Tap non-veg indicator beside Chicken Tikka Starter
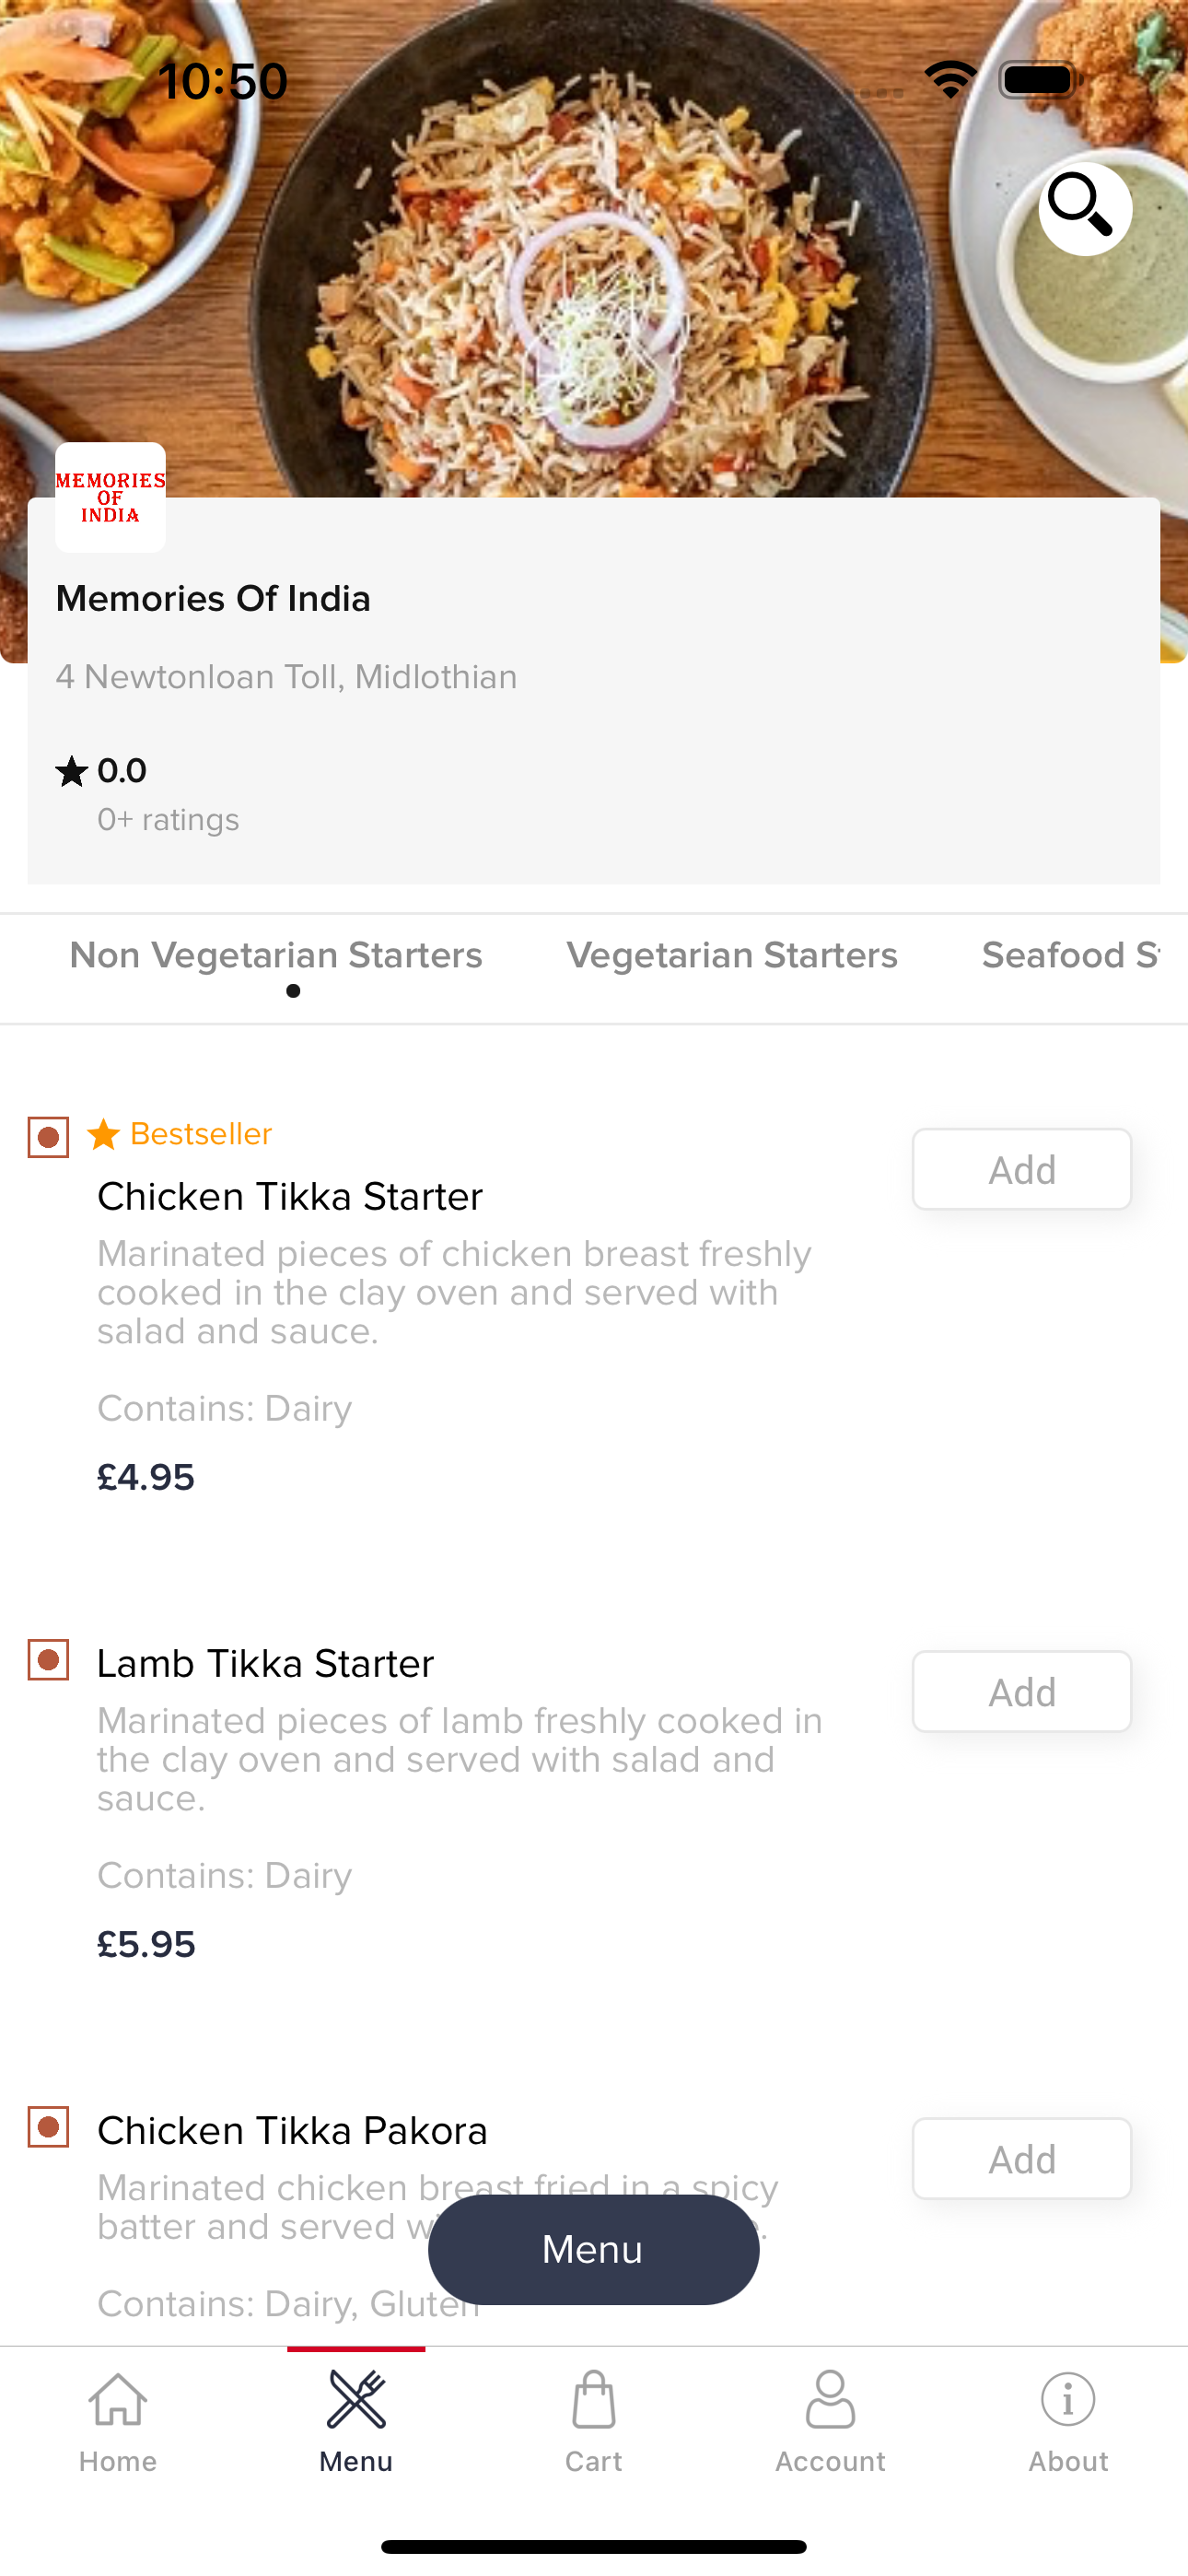Viewport: 1188px width, 2576px height. 48,1137
